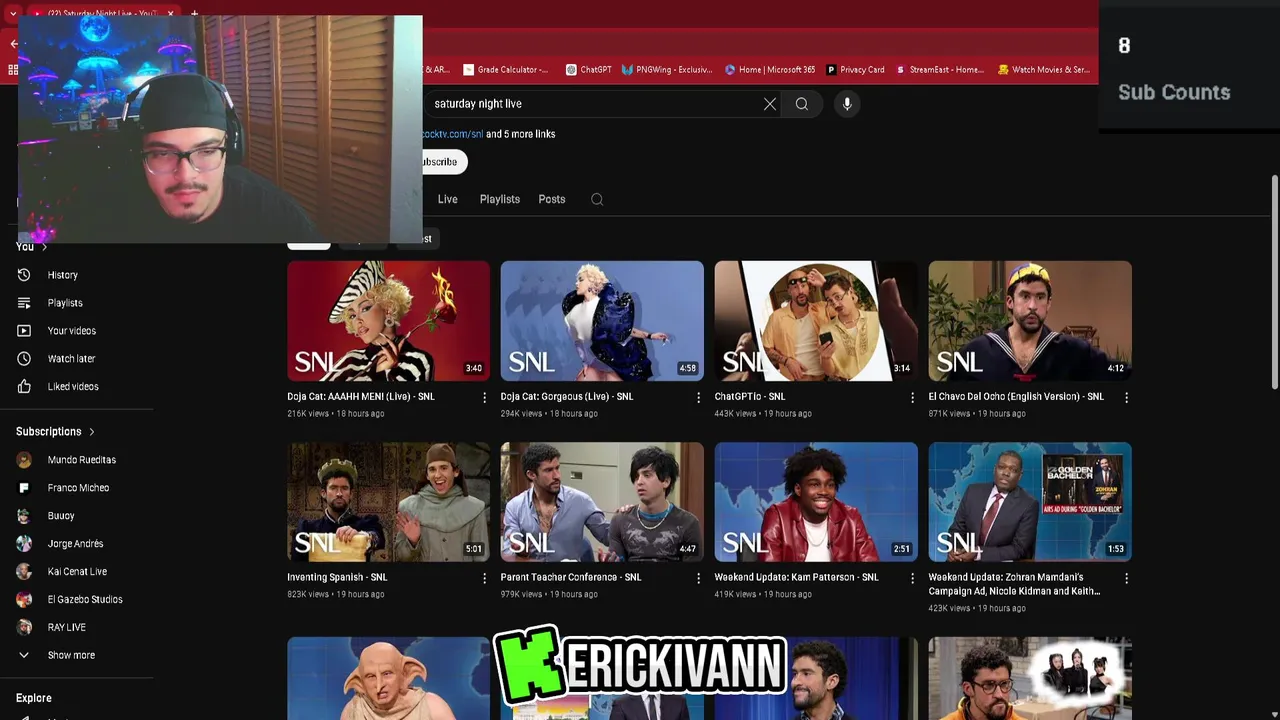The height and width of the screenshot is (720, 1280).
Task: Open options menu for Weekend Update Kam Patterson
Action: pos(912,578)
